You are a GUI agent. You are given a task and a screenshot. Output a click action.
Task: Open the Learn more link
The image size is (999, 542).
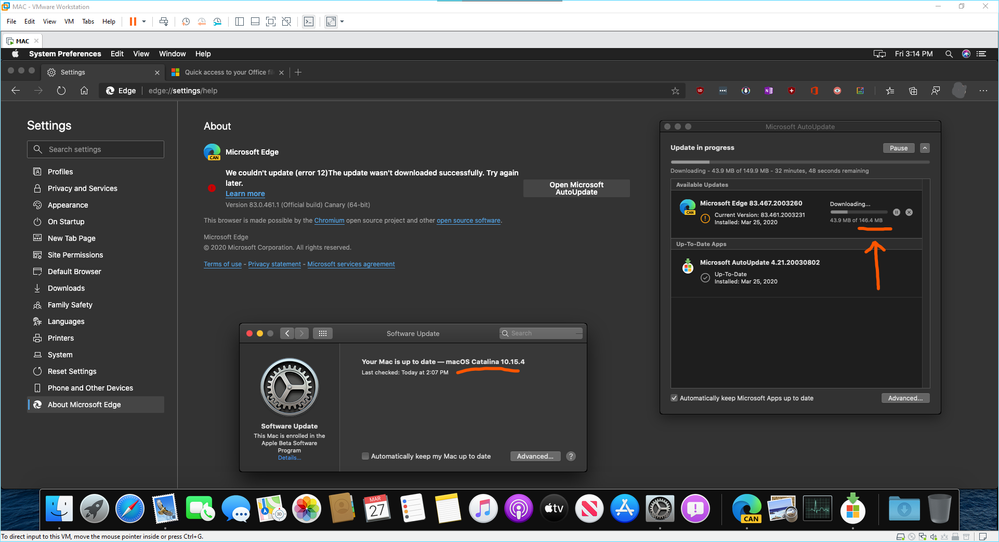coord(245,194)
